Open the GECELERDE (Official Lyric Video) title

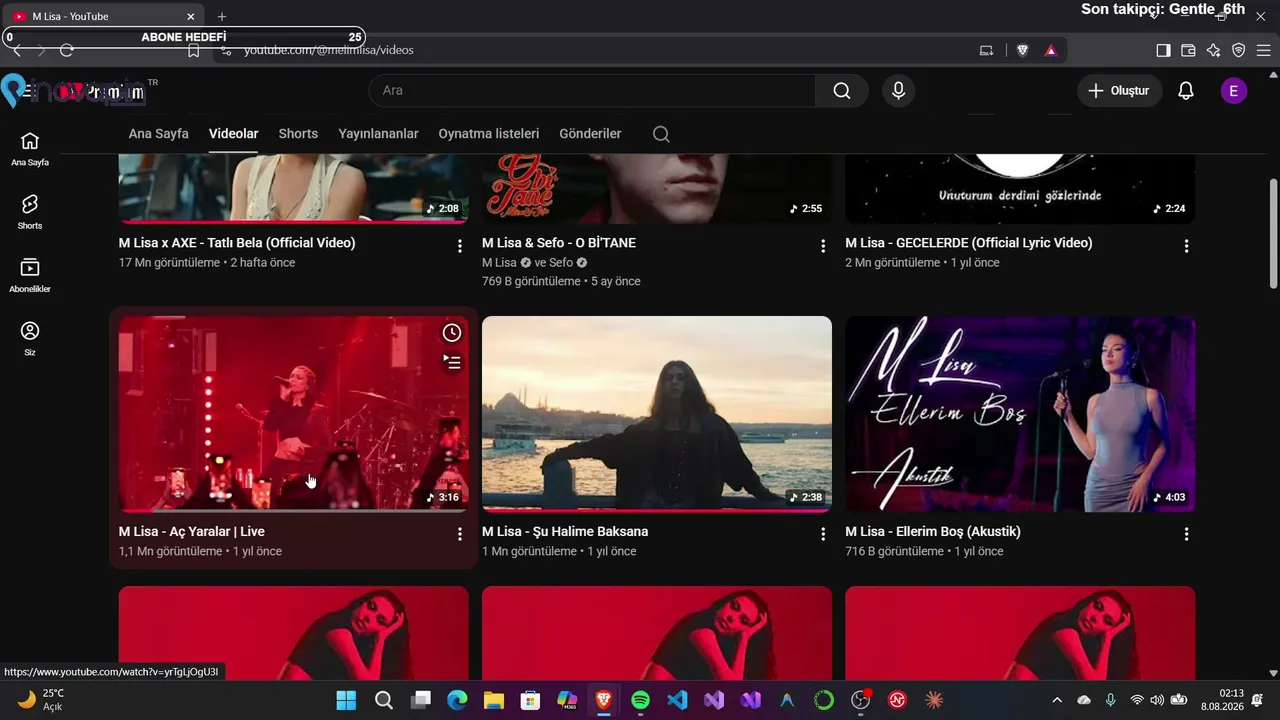click(968, 243)
